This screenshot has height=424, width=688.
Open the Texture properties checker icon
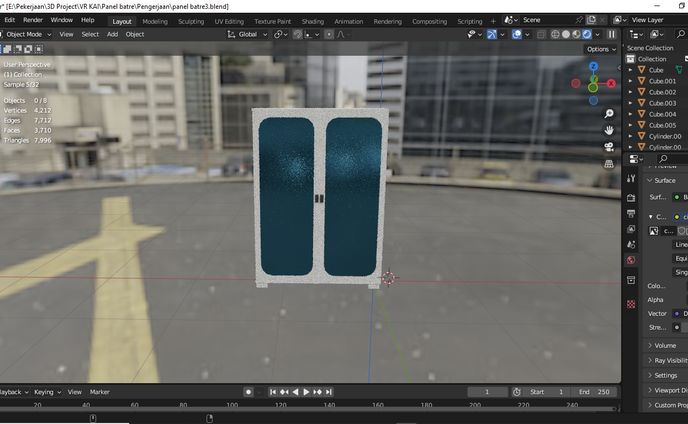pyautogui.click(x=631, y=304)
